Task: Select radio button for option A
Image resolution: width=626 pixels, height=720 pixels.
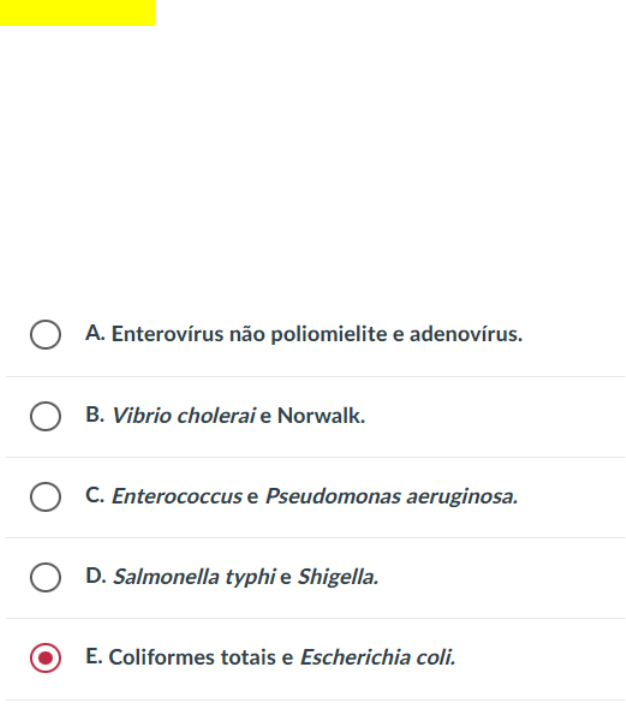Action: click(x=45, y=334)
